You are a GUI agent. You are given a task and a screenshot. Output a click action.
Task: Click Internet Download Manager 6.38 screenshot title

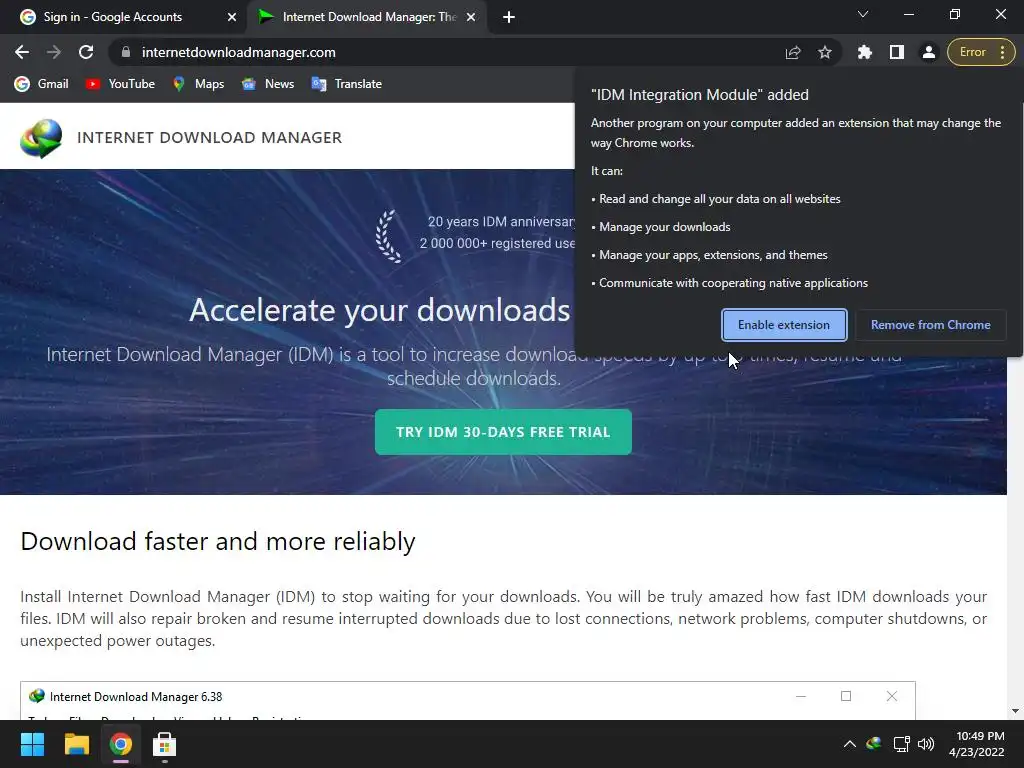(x=136, y=697)
